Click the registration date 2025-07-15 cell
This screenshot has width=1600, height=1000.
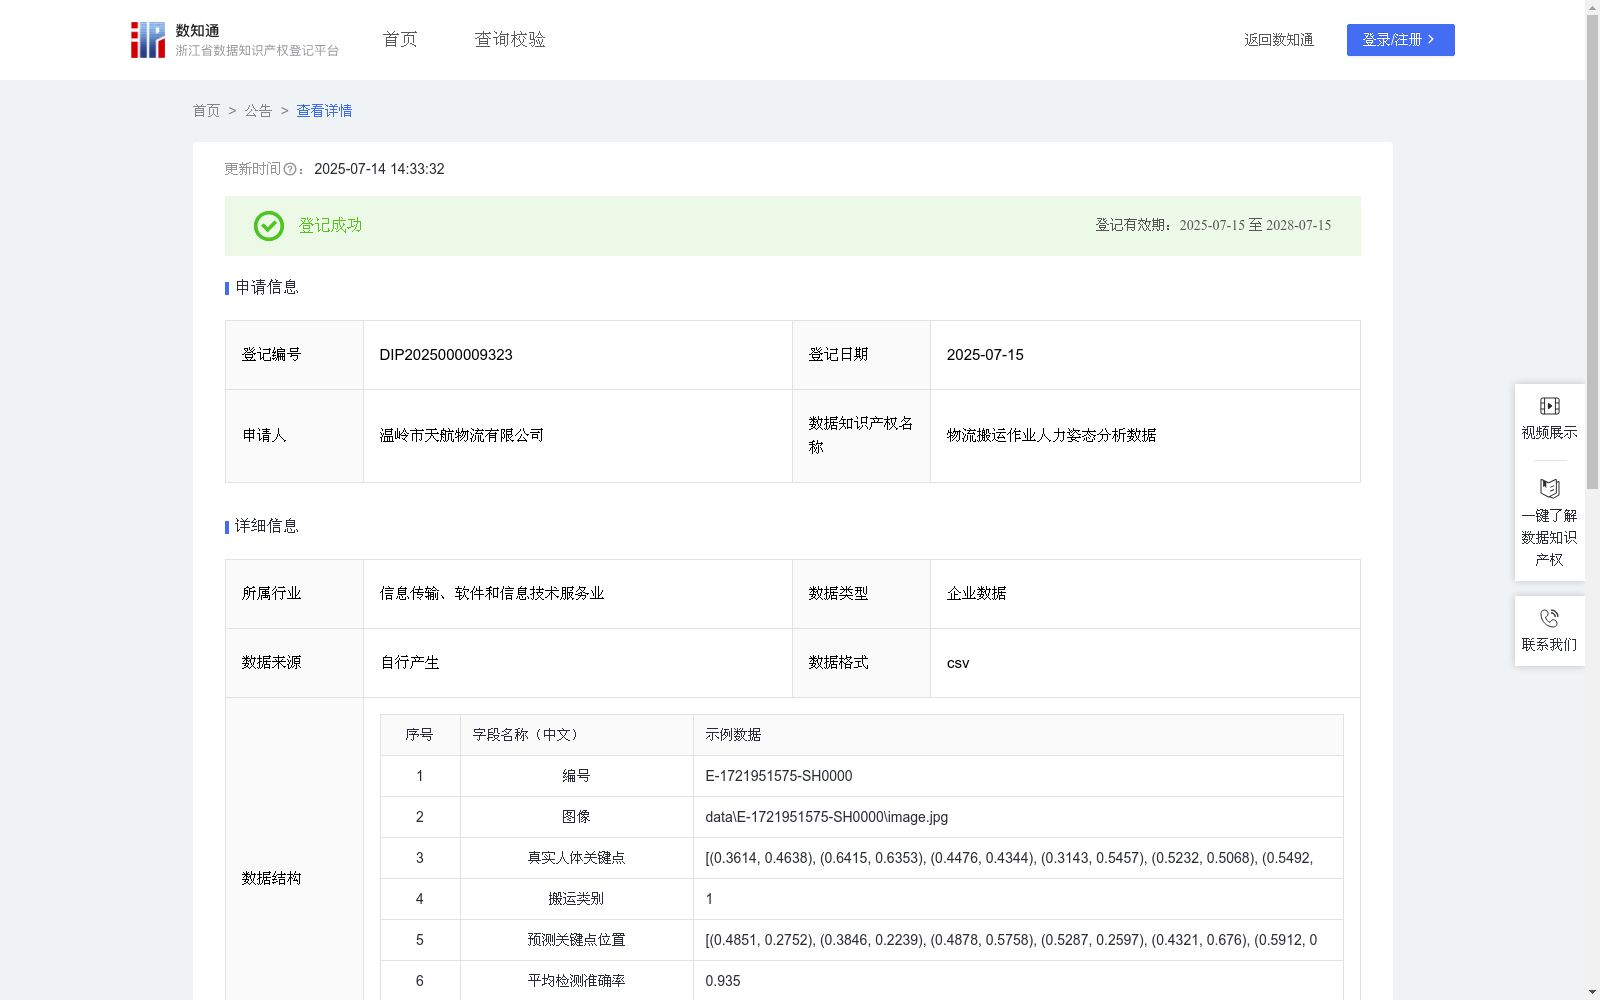point(1145,355)
